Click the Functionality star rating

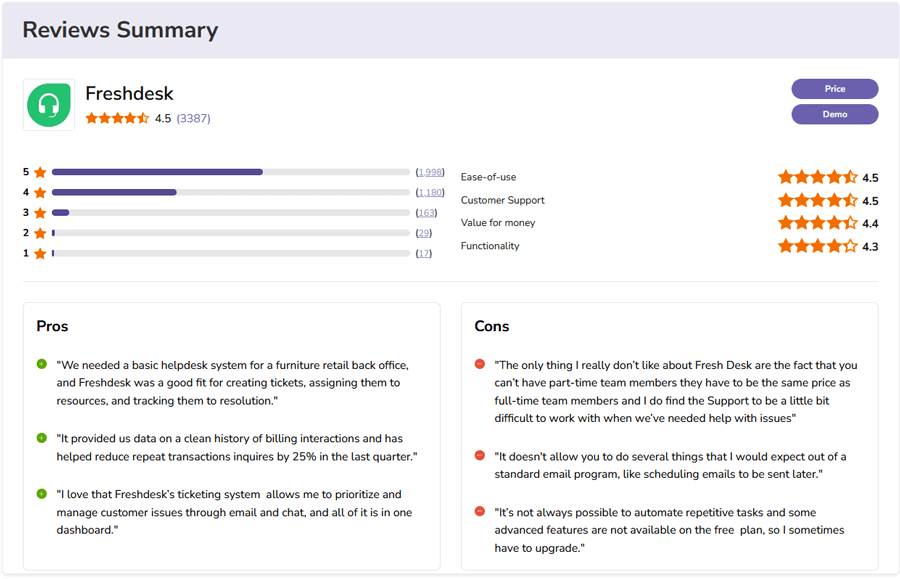(x=817, y=246)
